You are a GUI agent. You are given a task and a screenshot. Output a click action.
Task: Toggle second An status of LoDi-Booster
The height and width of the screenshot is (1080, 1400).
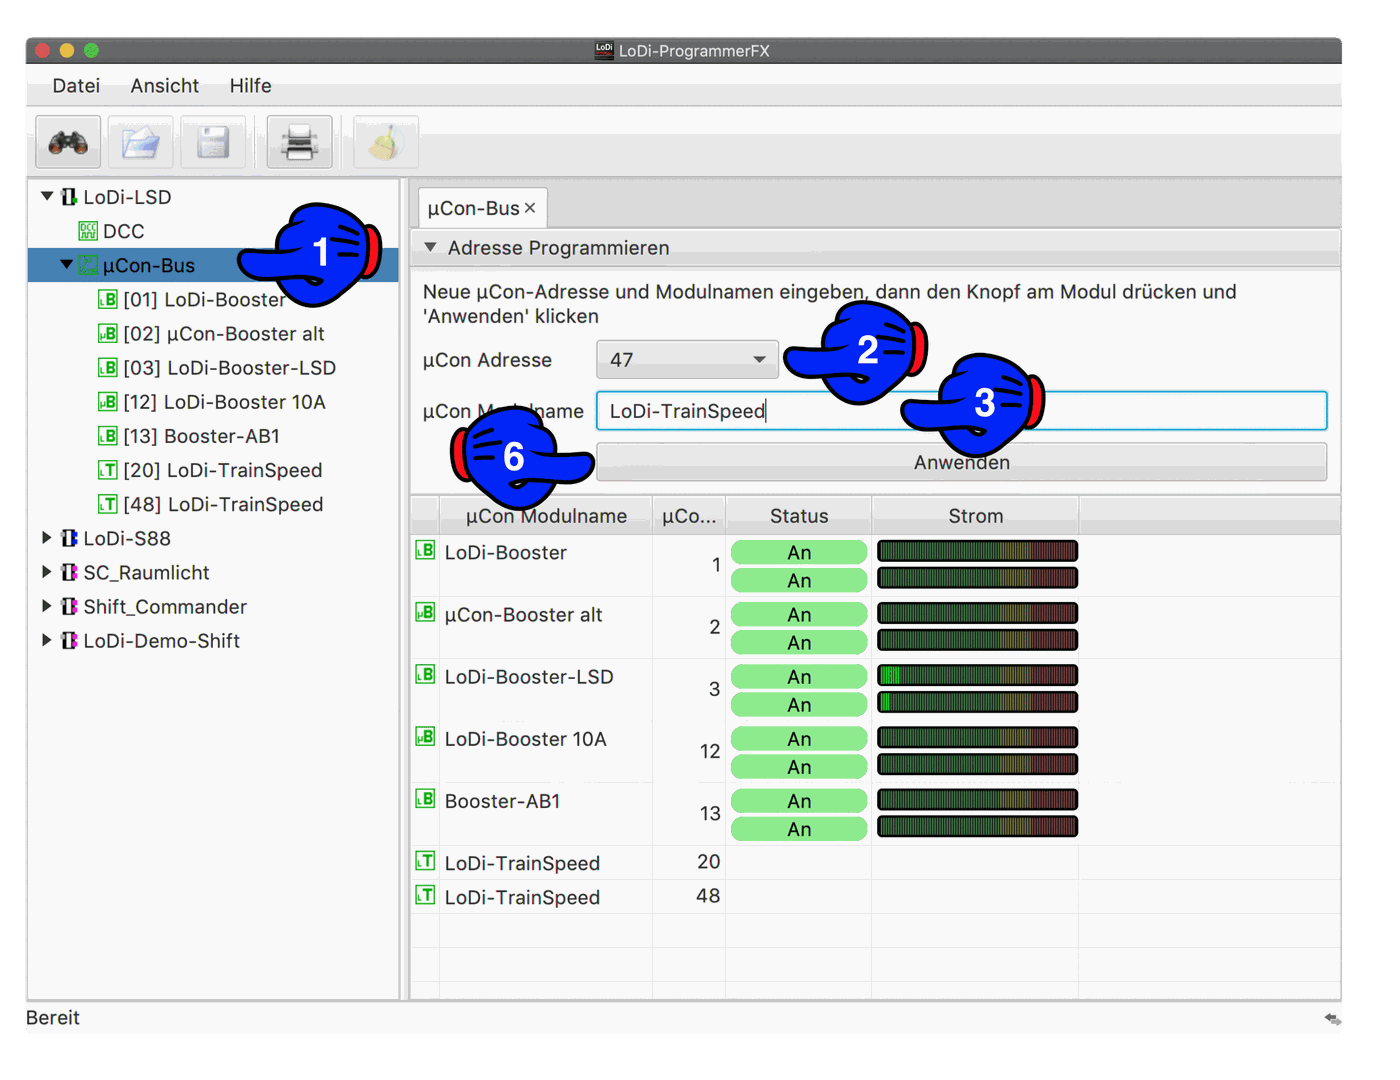(799, 580)
